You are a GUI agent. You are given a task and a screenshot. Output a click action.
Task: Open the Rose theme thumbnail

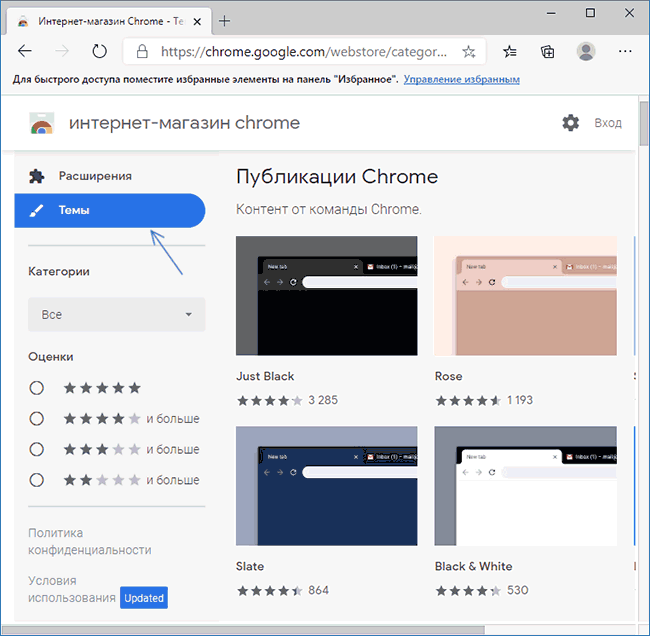[x=525, y=296]
